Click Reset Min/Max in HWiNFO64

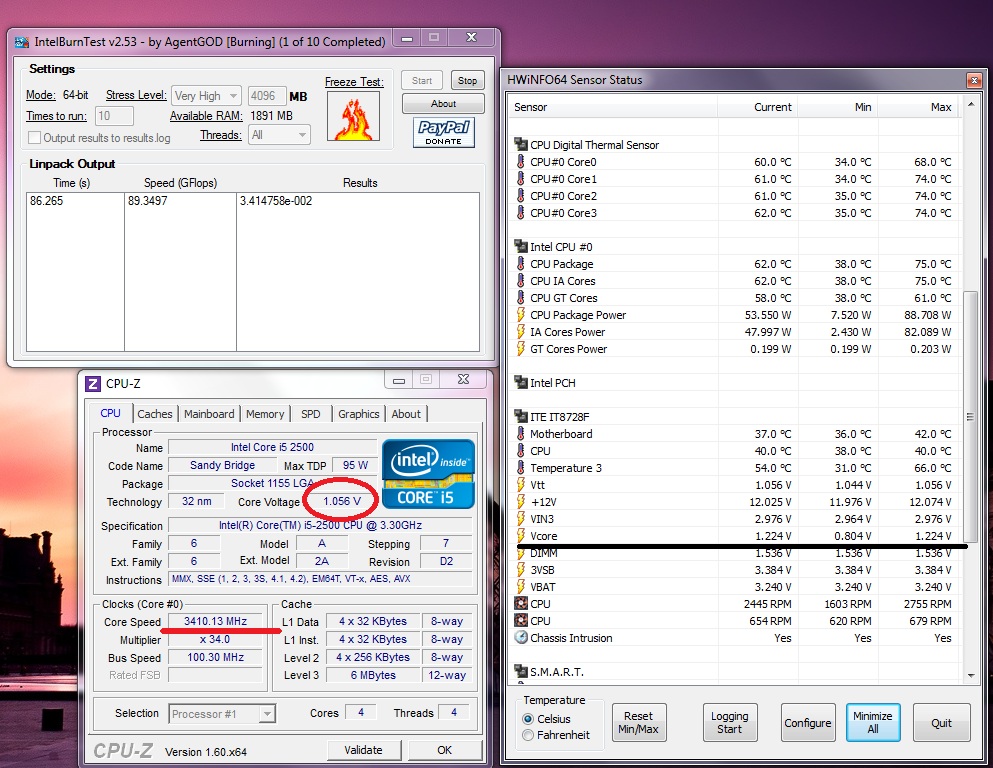point(638,722)
